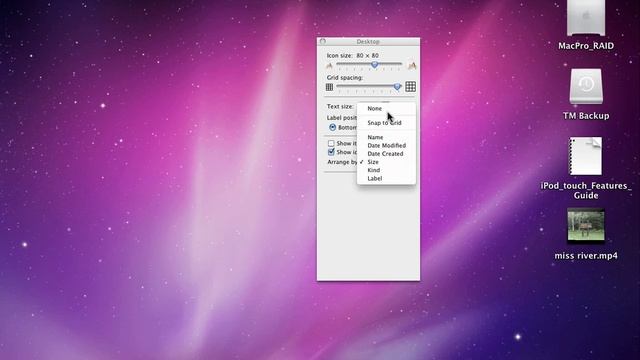Click the small icon size mountain icon
The image size is (640, 360).
pos(329,65)
